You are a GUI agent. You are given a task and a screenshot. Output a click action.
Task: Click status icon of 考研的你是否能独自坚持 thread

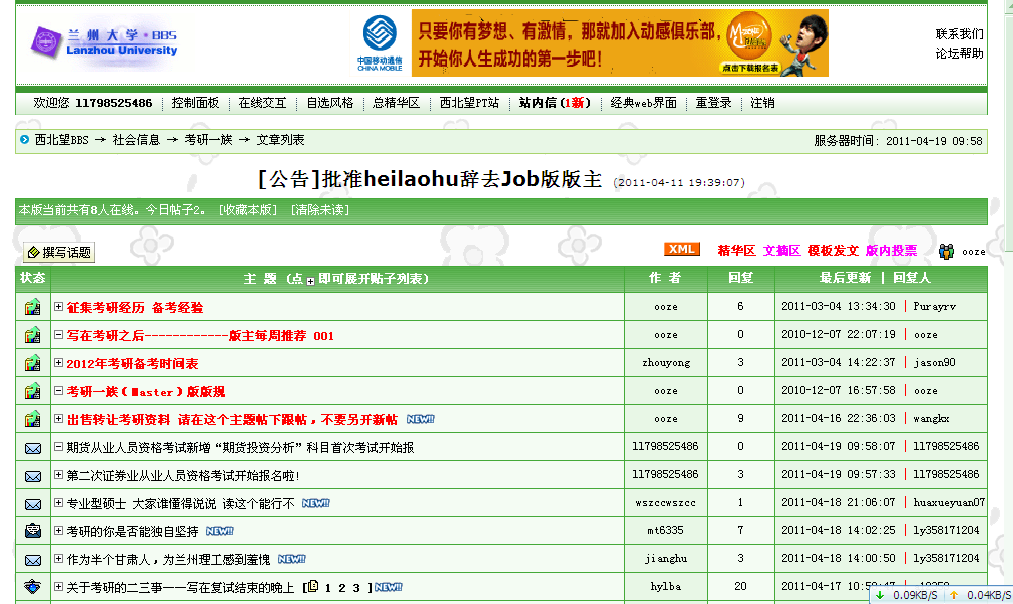[x=33, y=531]
